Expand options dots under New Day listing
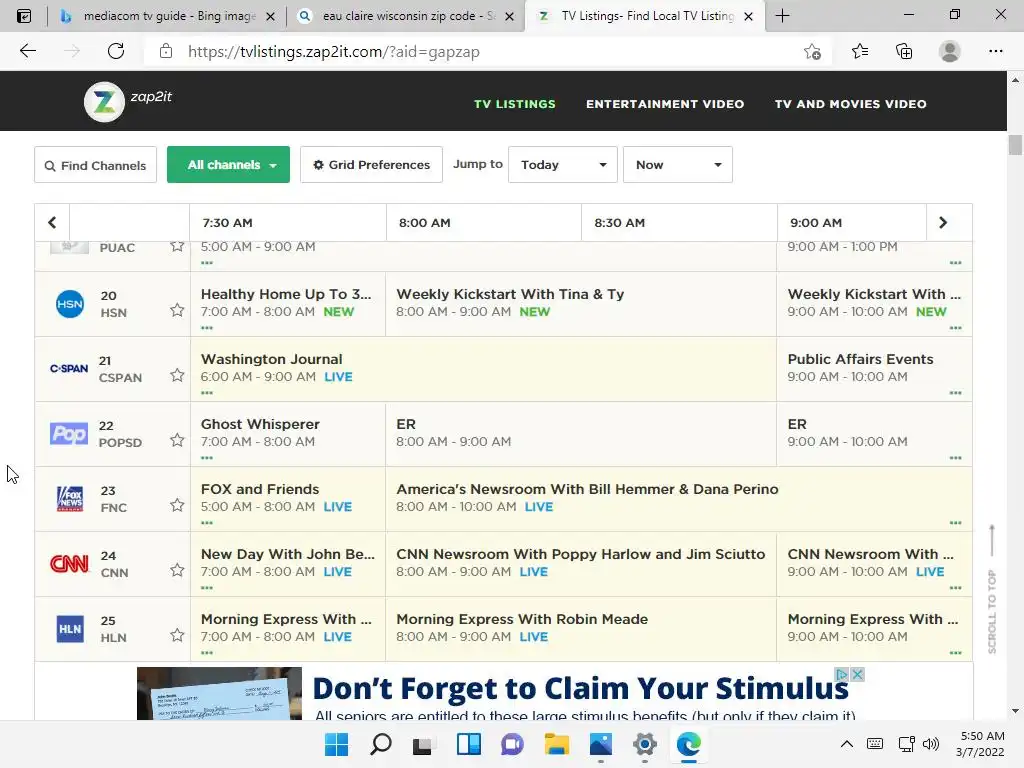Image resolution: width=1024 pixels, height=768 pixels. pyautogui.click(x=207, y=588)
